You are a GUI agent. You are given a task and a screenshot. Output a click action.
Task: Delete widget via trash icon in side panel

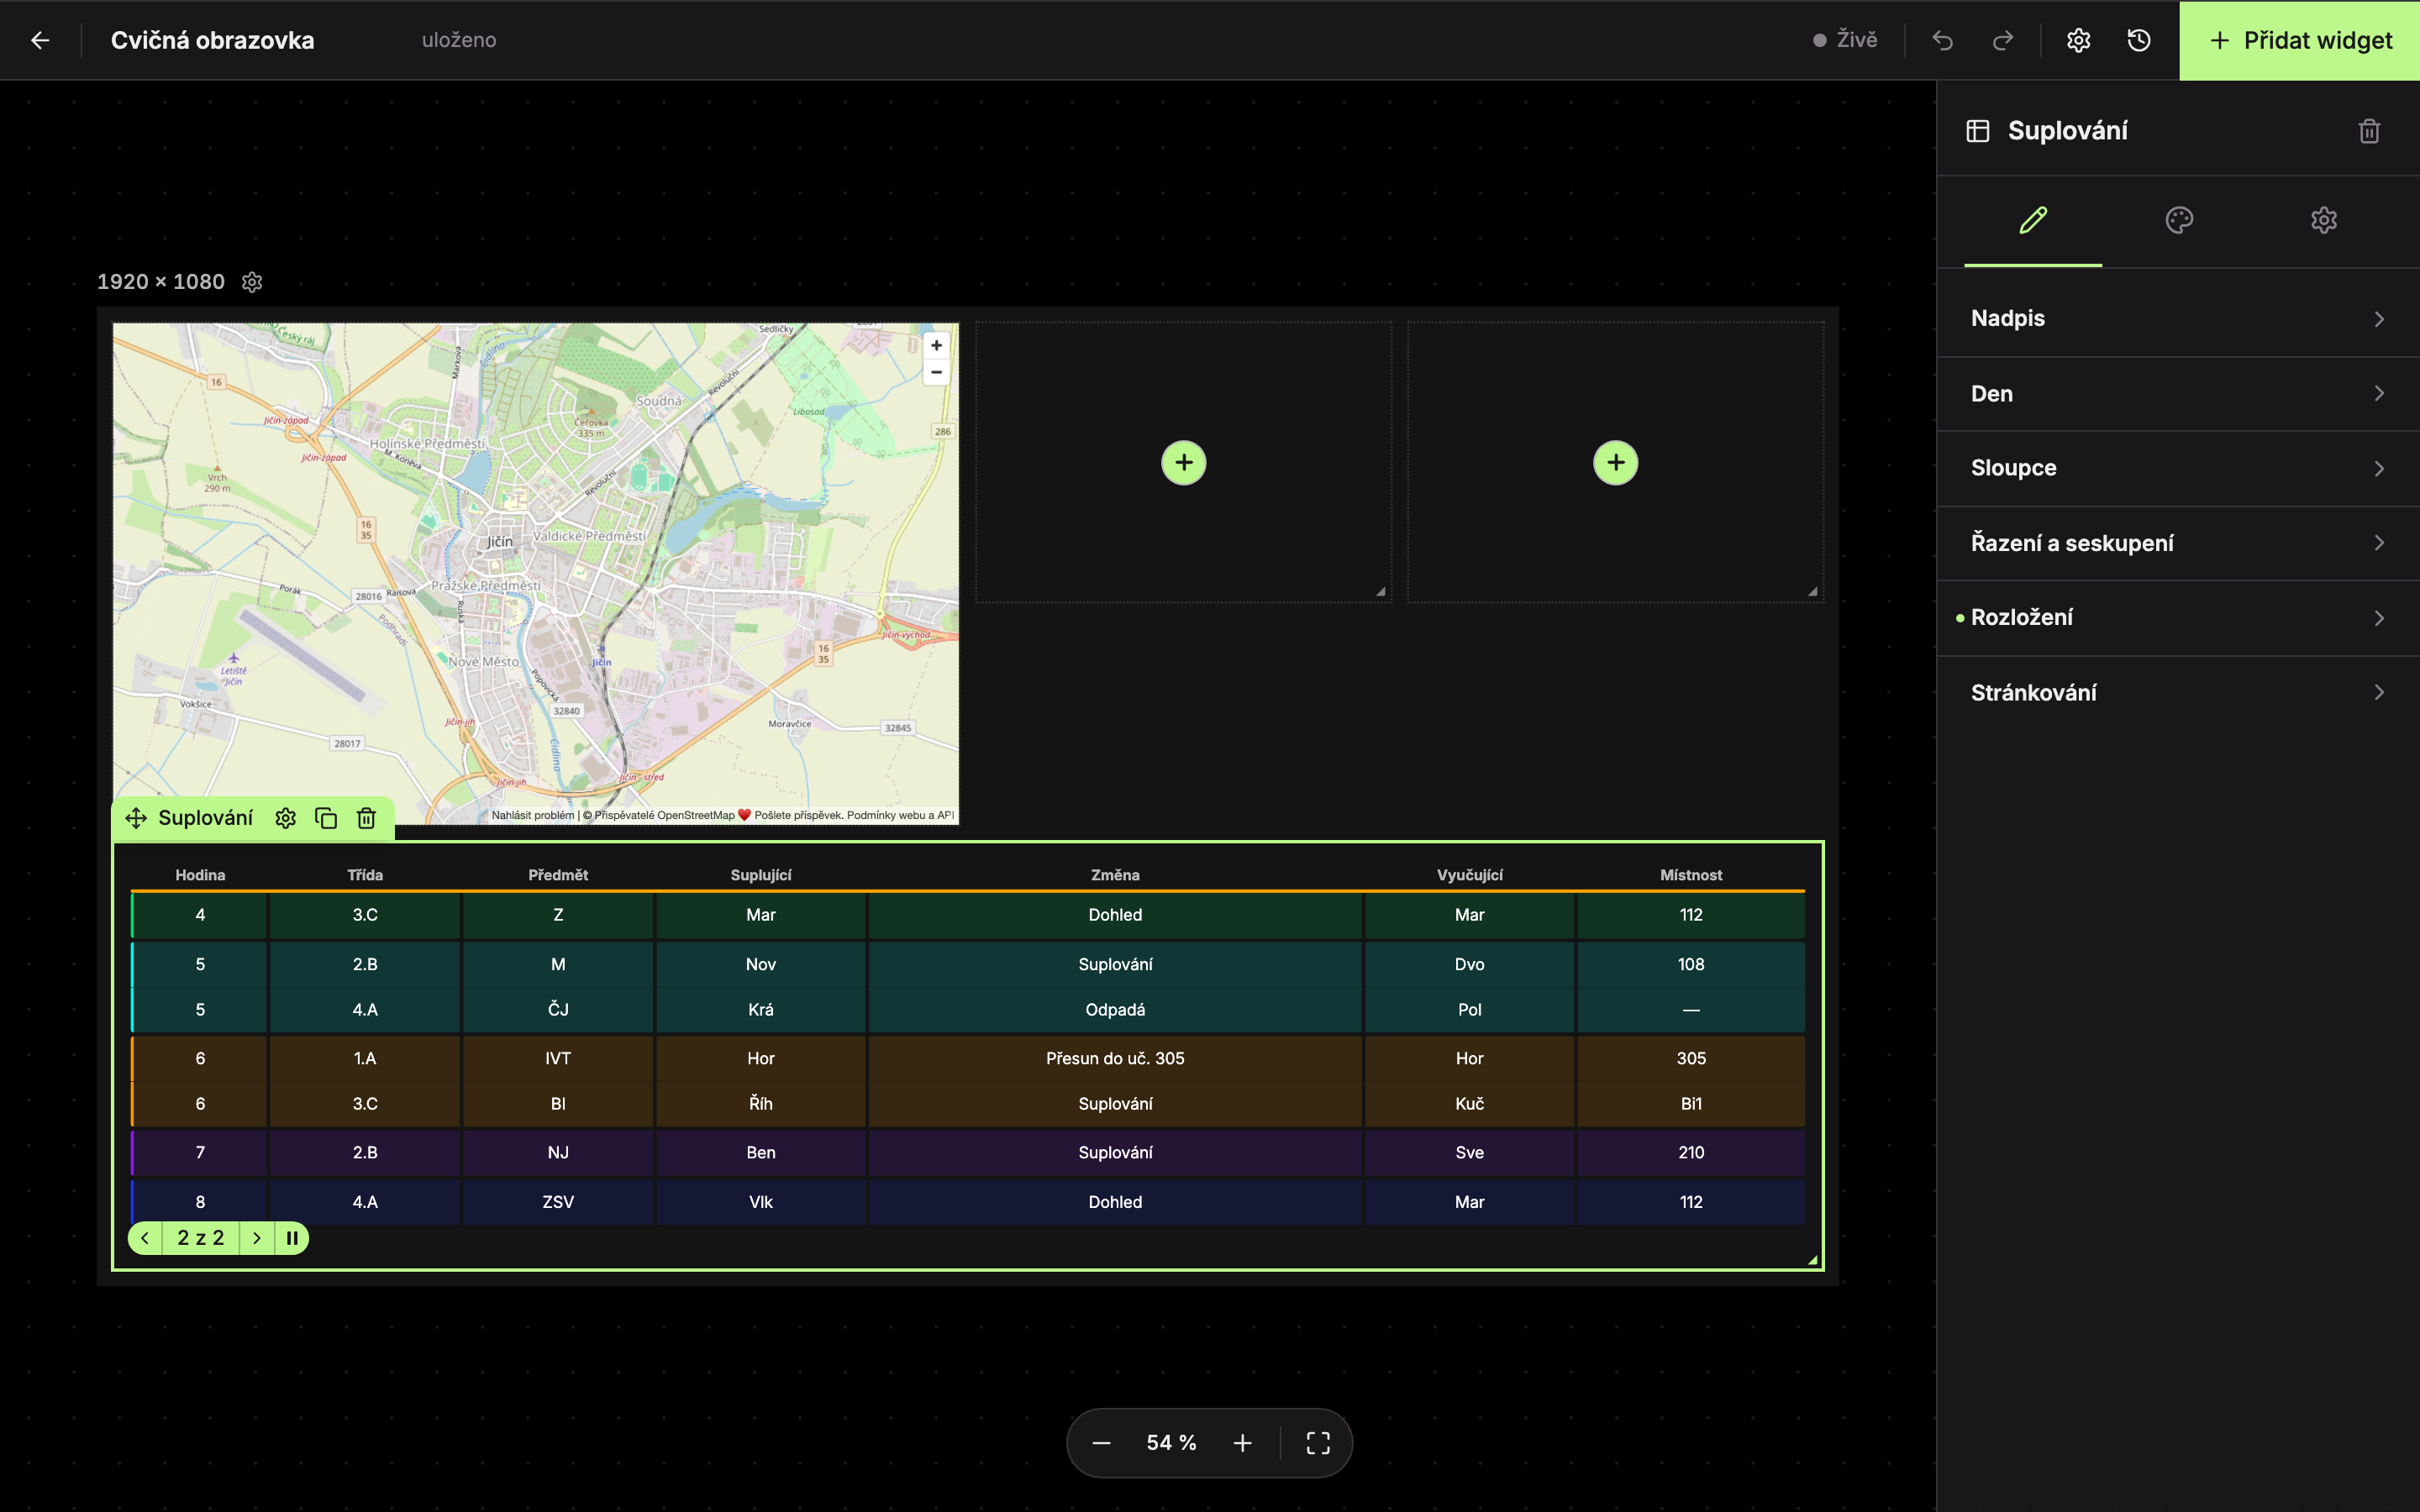[2369, 131]
